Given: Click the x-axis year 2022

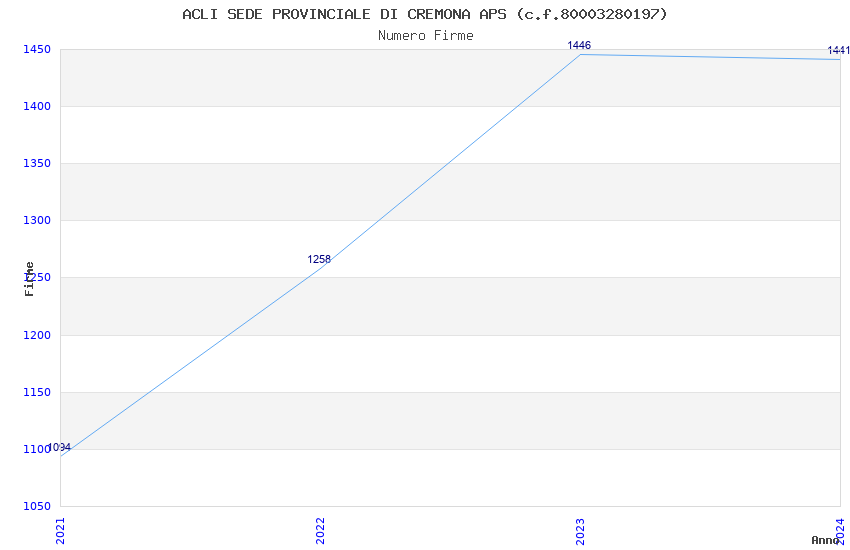Looking at the screenshot, I should [320, 531].
